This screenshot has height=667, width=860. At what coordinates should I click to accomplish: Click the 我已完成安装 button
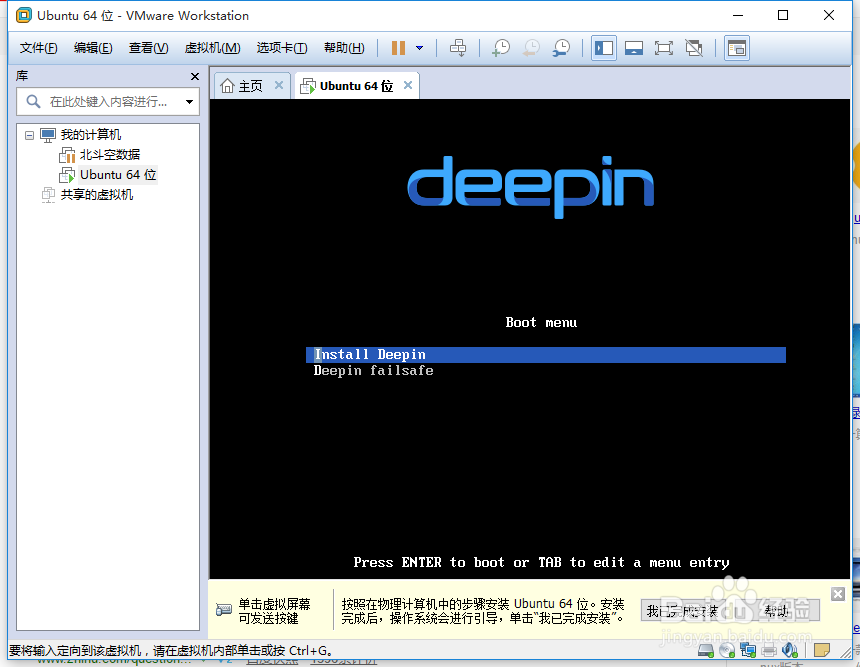tap(683, 611)
